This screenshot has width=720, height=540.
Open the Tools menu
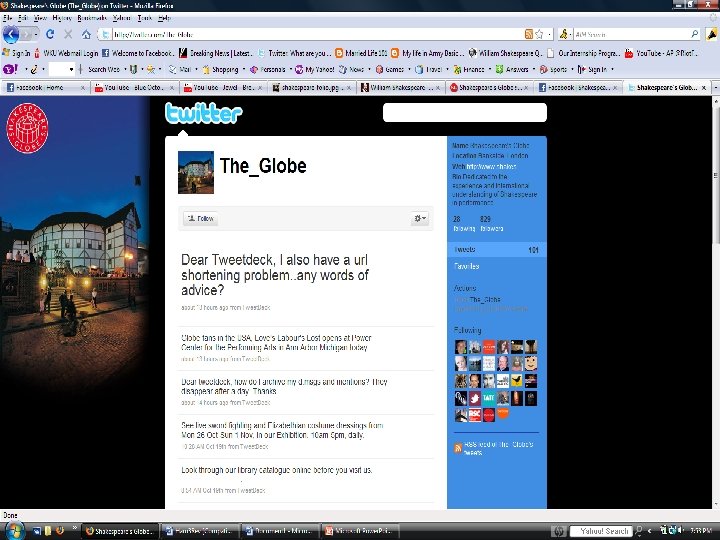145,18
